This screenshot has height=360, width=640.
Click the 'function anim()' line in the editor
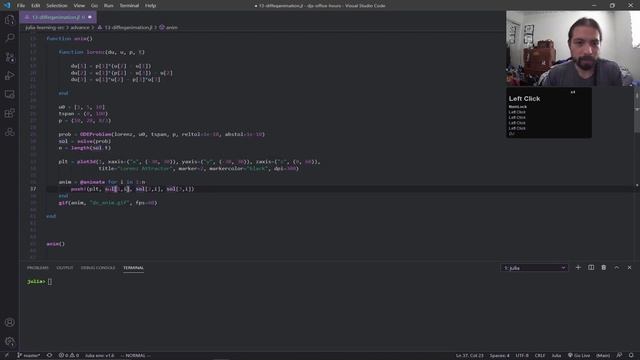tap(69, 38)
